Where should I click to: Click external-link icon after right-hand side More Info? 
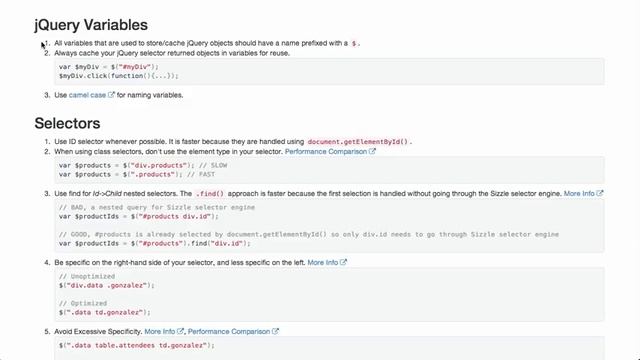(343, 262)
